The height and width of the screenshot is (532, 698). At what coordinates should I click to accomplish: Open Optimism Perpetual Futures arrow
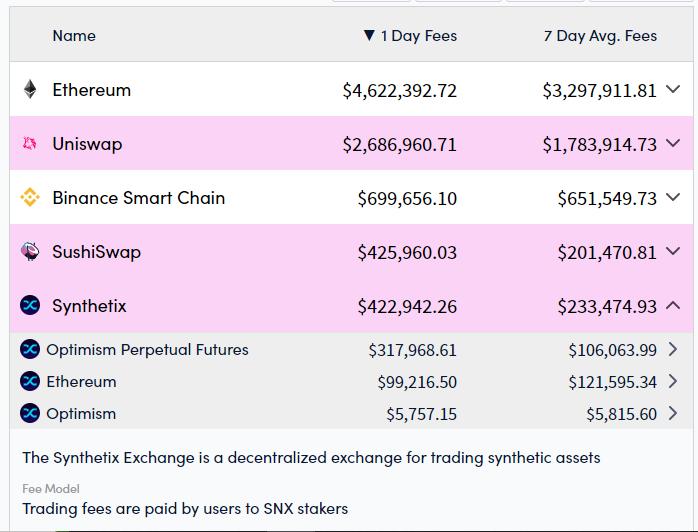673,350
